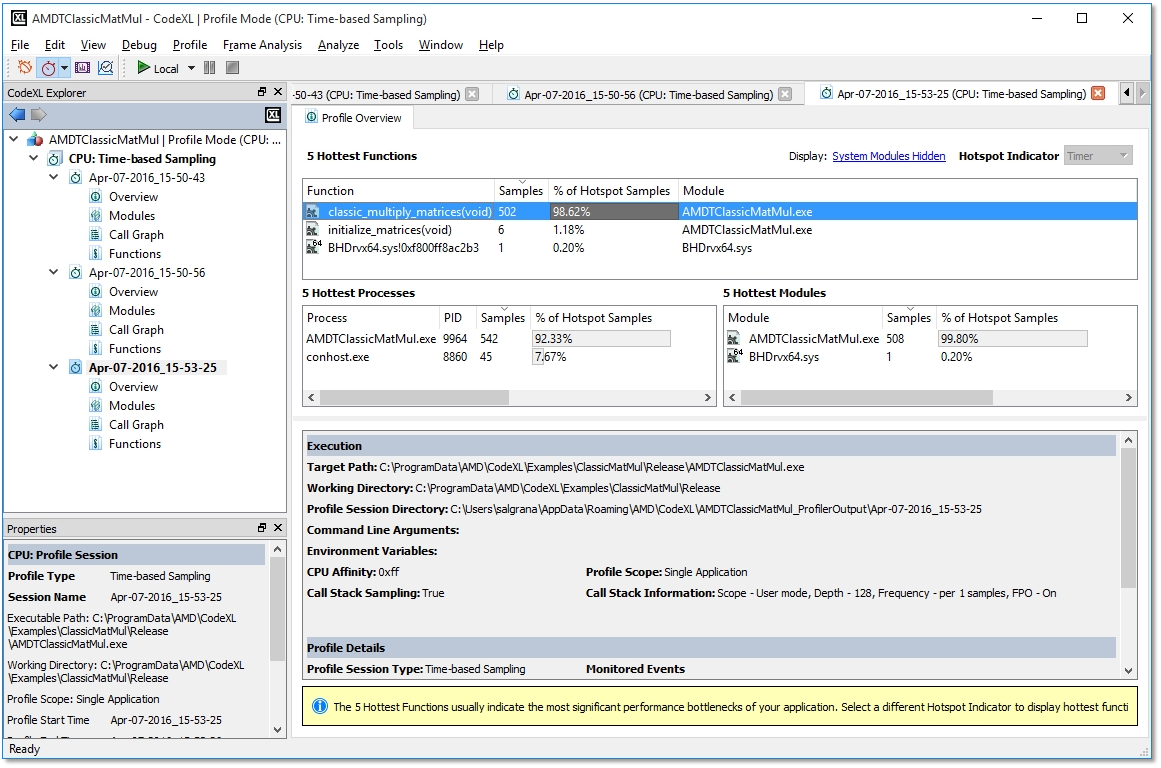The width and height of the screenshot is (1161, 768).
Task: Click the System Modules Hidden link
Action: 889,156
